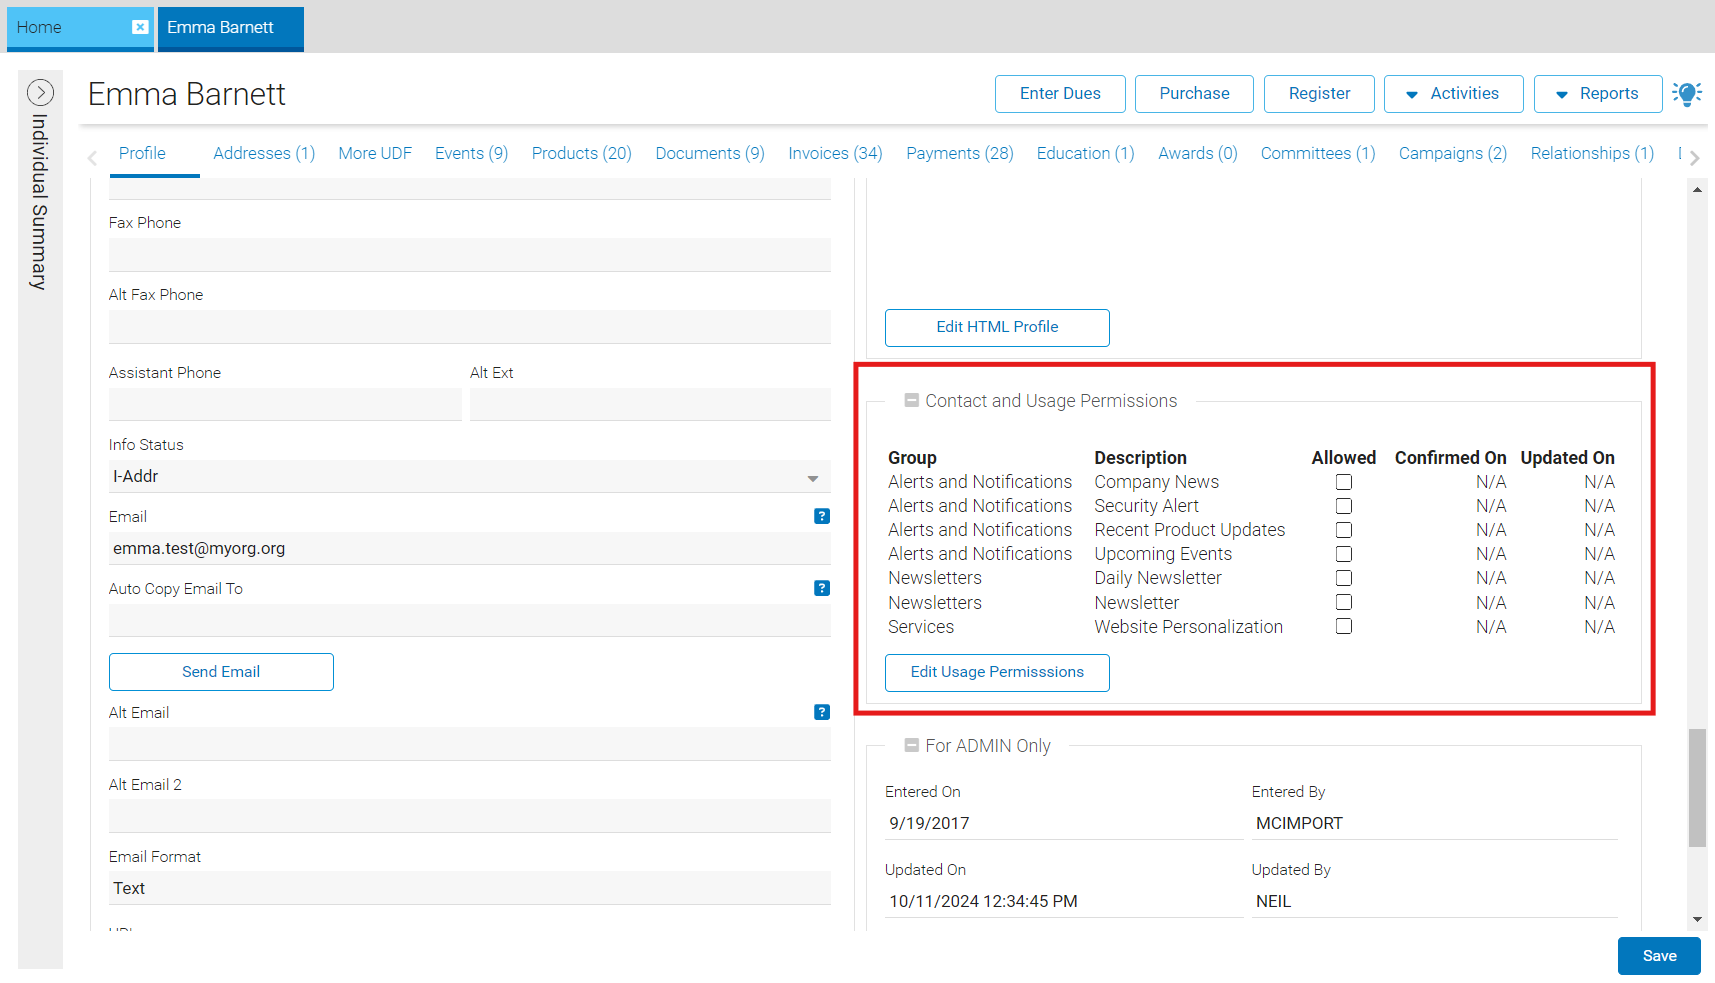Open the help icon next to Auto Copy Email To
The image size is (1715, 983).
pyautogui.click(x=822, y=588)
